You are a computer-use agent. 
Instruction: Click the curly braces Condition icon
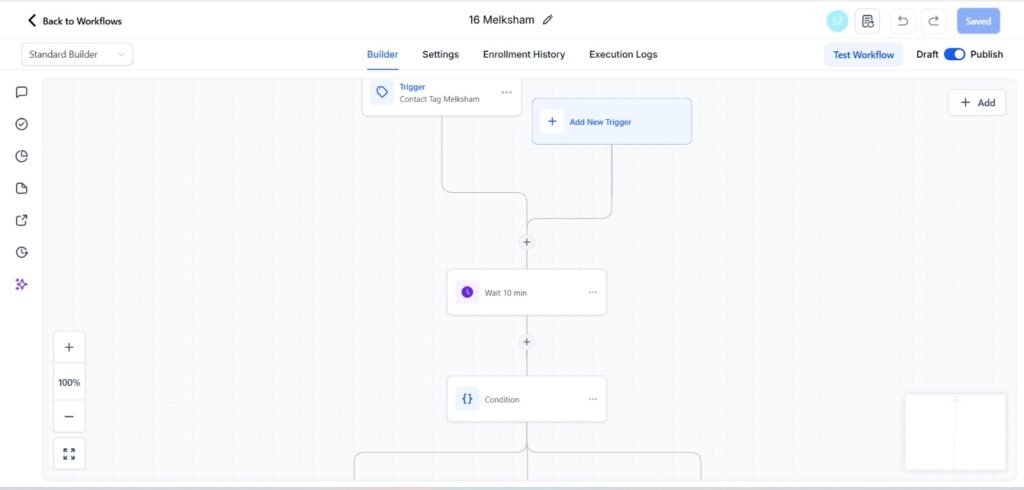point(467,399)
